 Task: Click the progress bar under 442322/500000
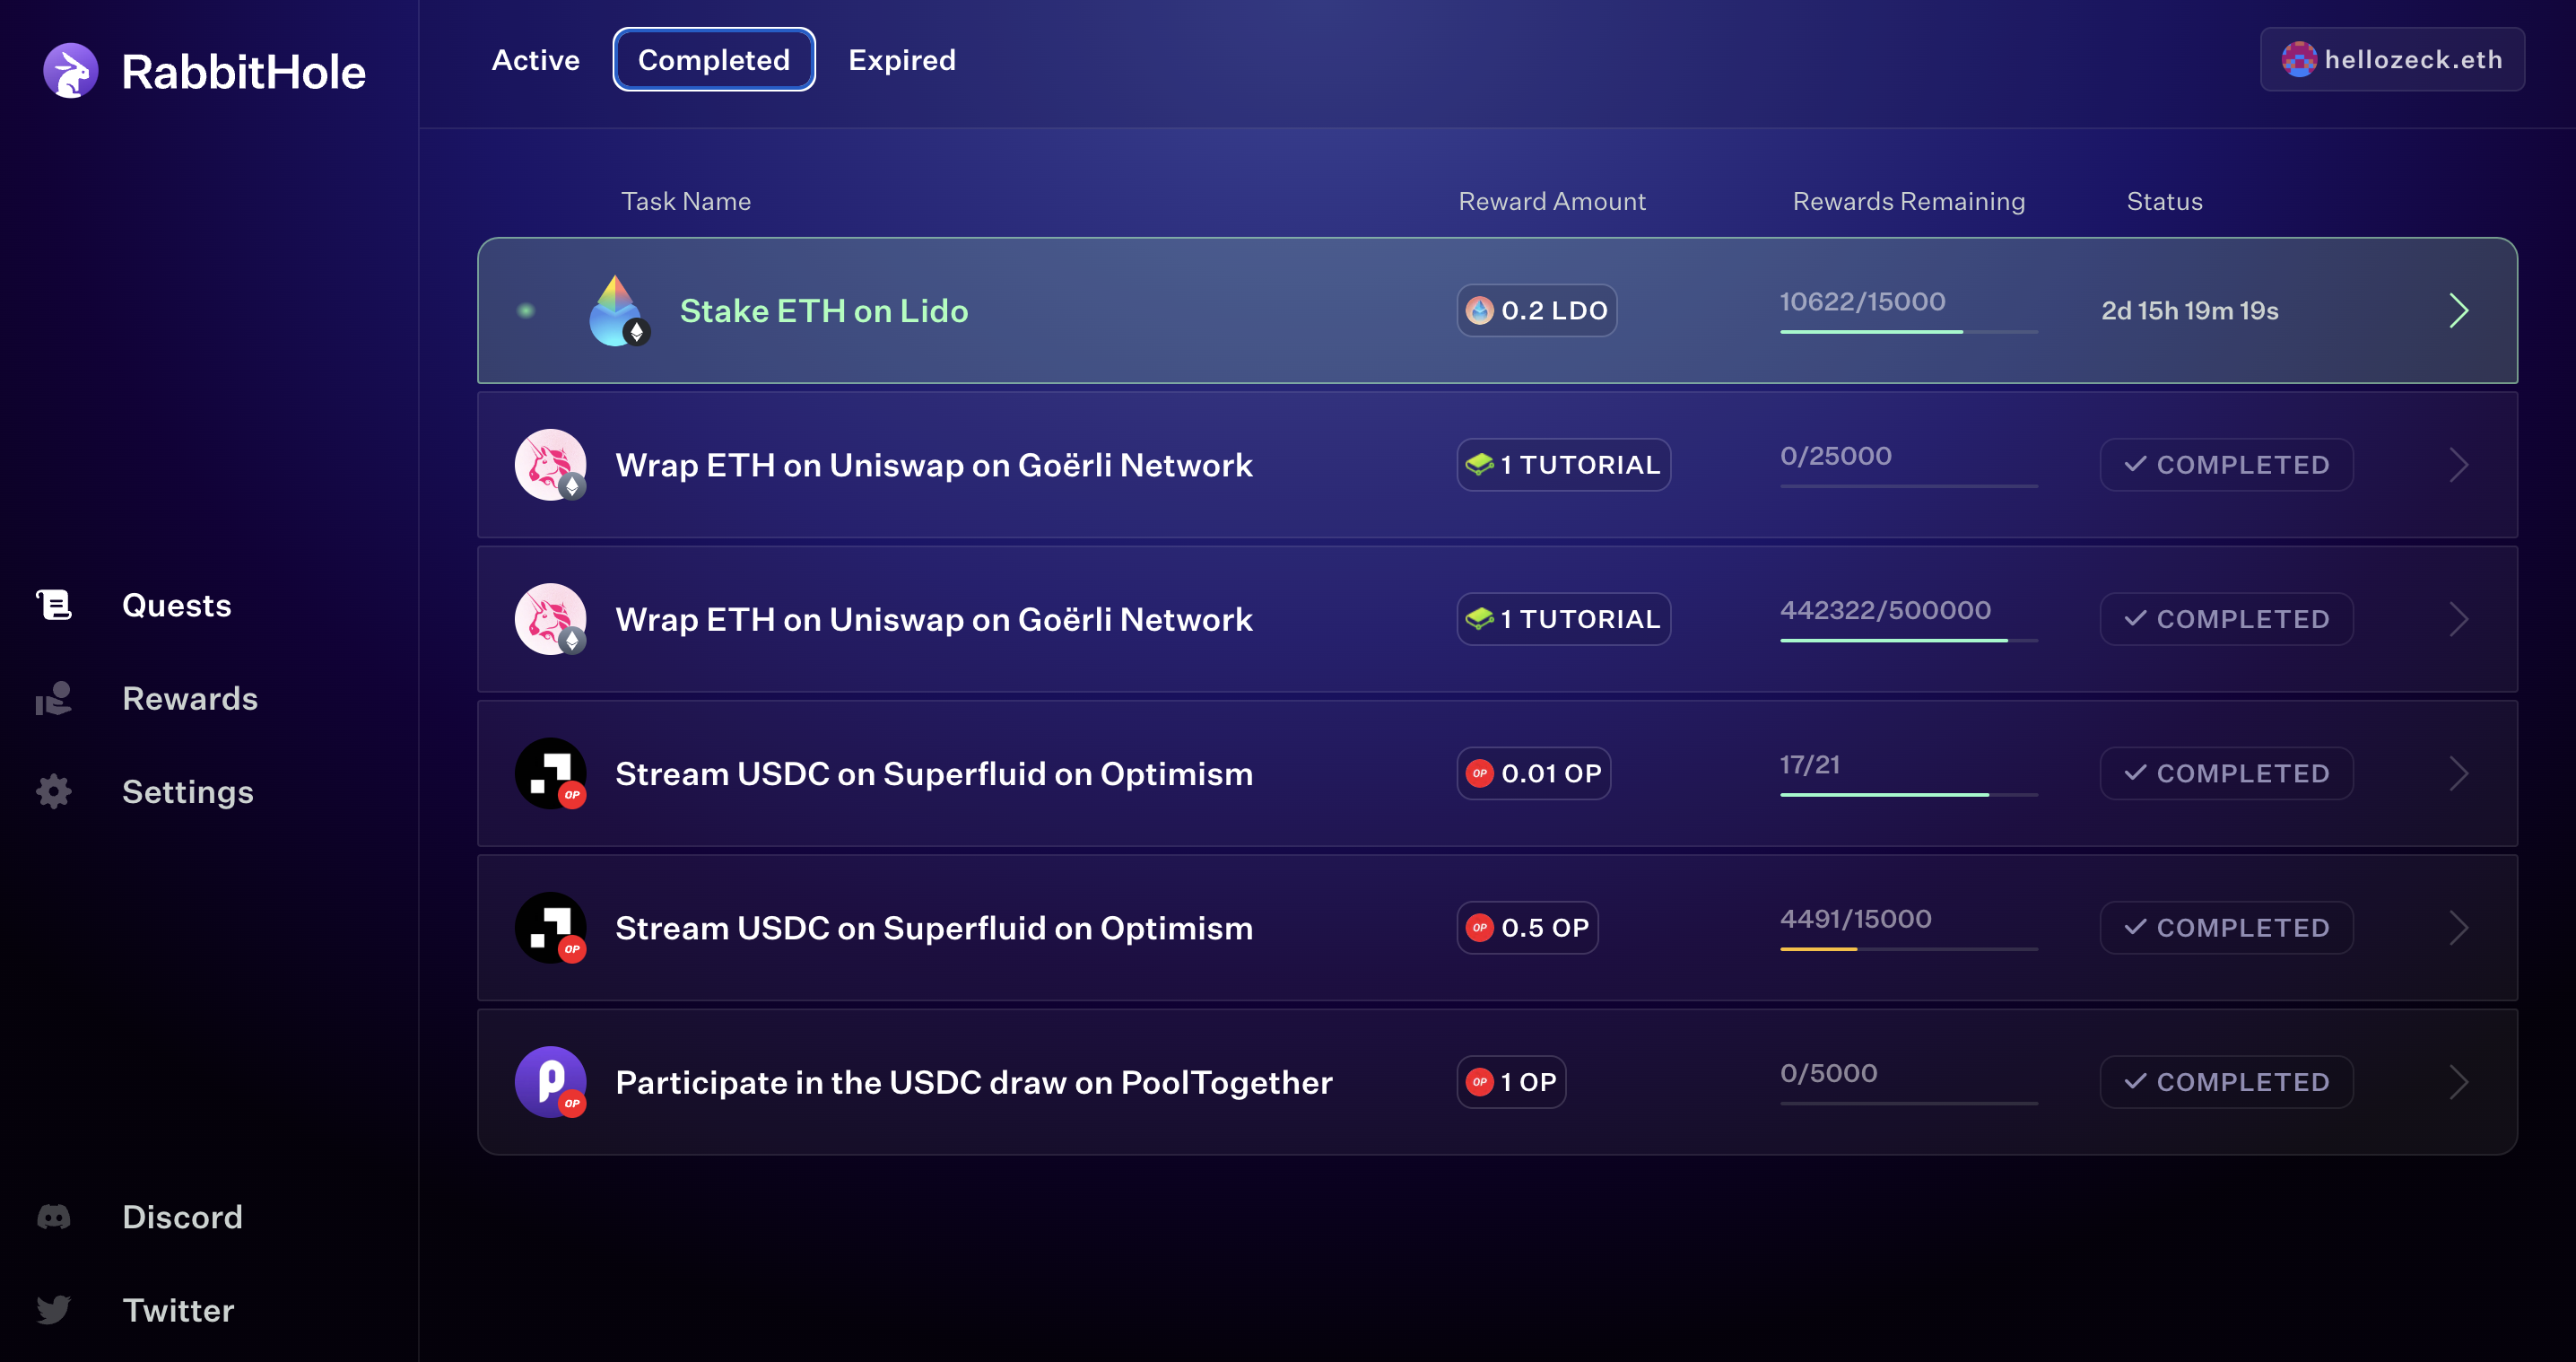(x=1909, y=640)
